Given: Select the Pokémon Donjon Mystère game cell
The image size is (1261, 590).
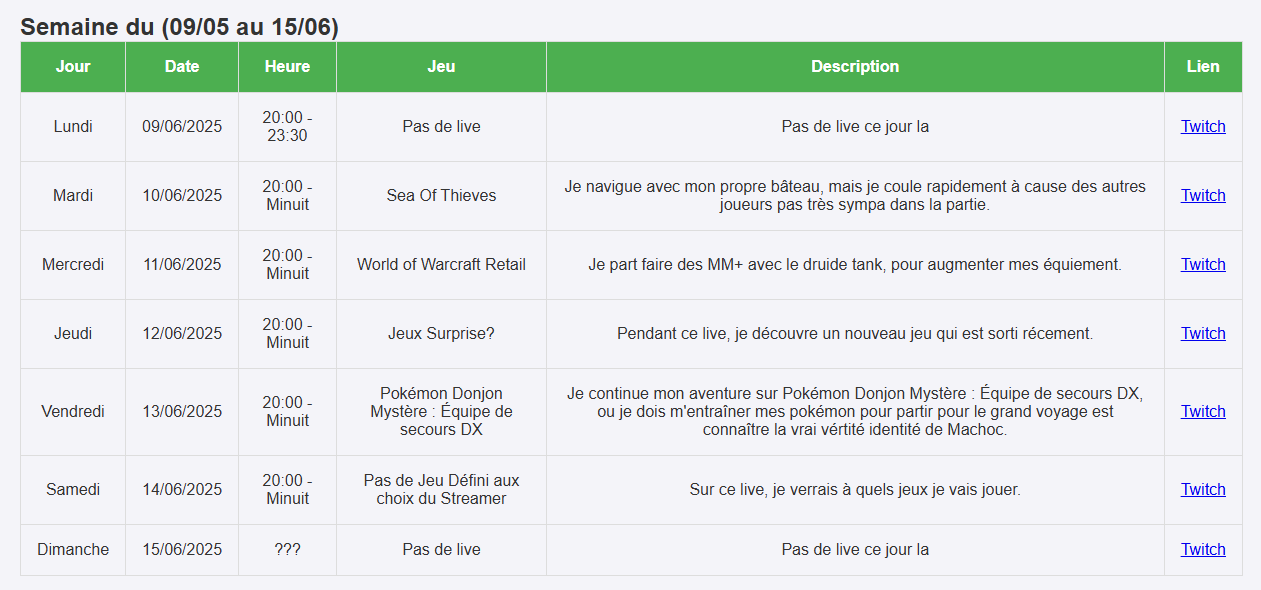Looking at the screenshot, I should tap(440, 411).
